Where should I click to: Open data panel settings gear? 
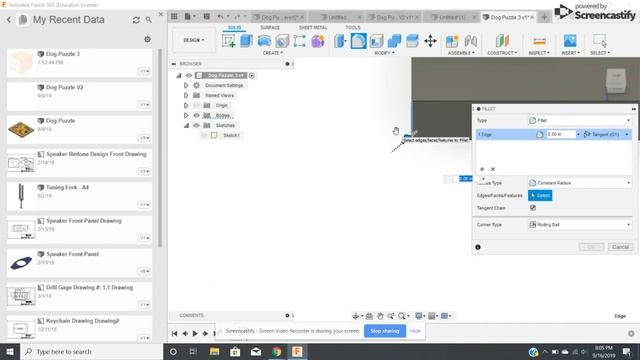147,39
